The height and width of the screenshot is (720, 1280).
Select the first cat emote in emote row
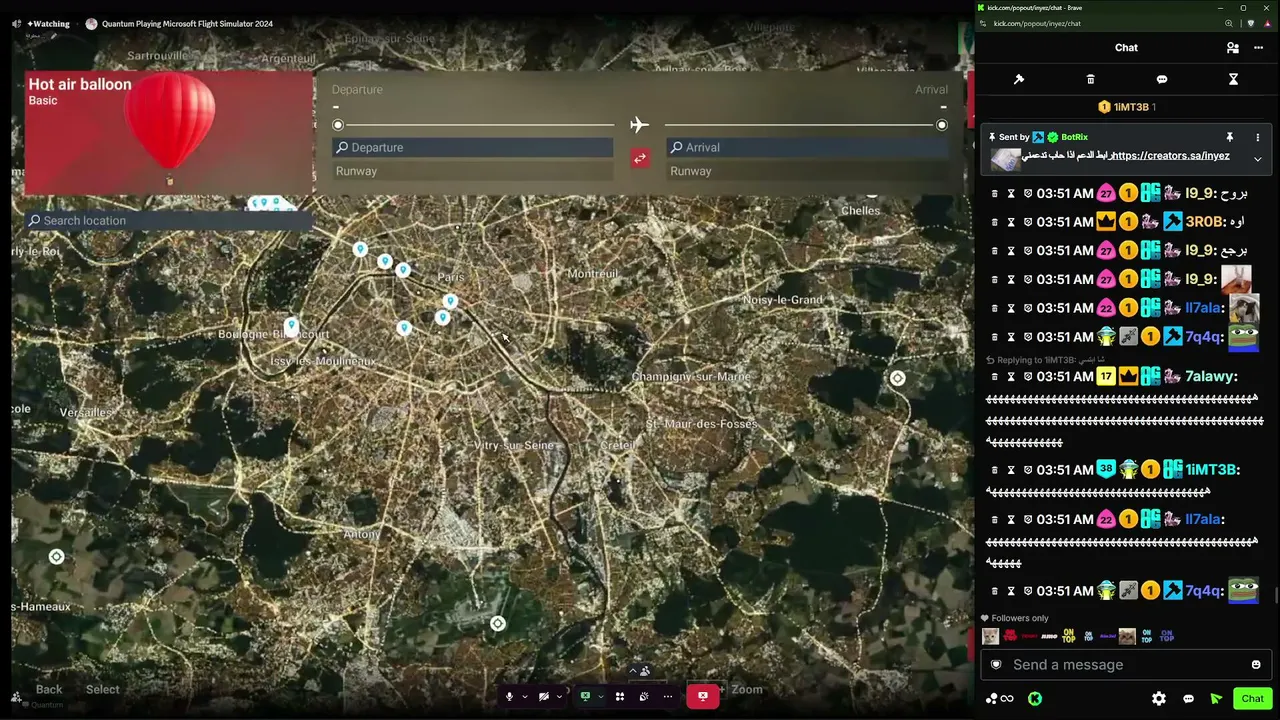pyautogui.click(x=990, y=636)
